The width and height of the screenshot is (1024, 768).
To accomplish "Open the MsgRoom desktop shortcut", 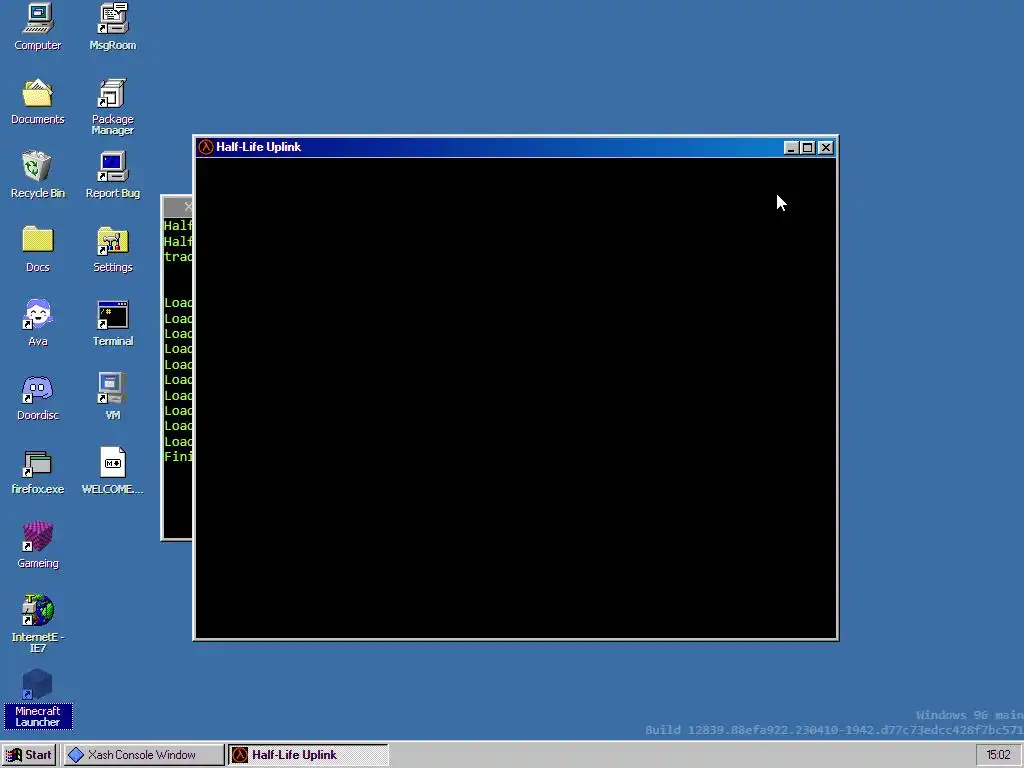I will [x=112, y=26].
